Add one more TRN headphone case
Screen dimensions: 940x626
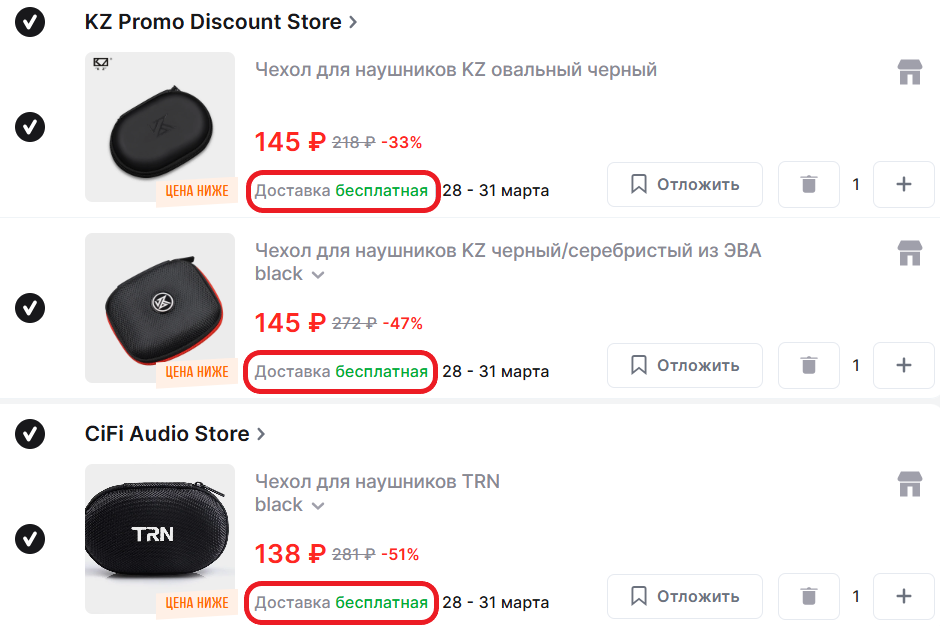pyautogui.click(x=904, y=596)
